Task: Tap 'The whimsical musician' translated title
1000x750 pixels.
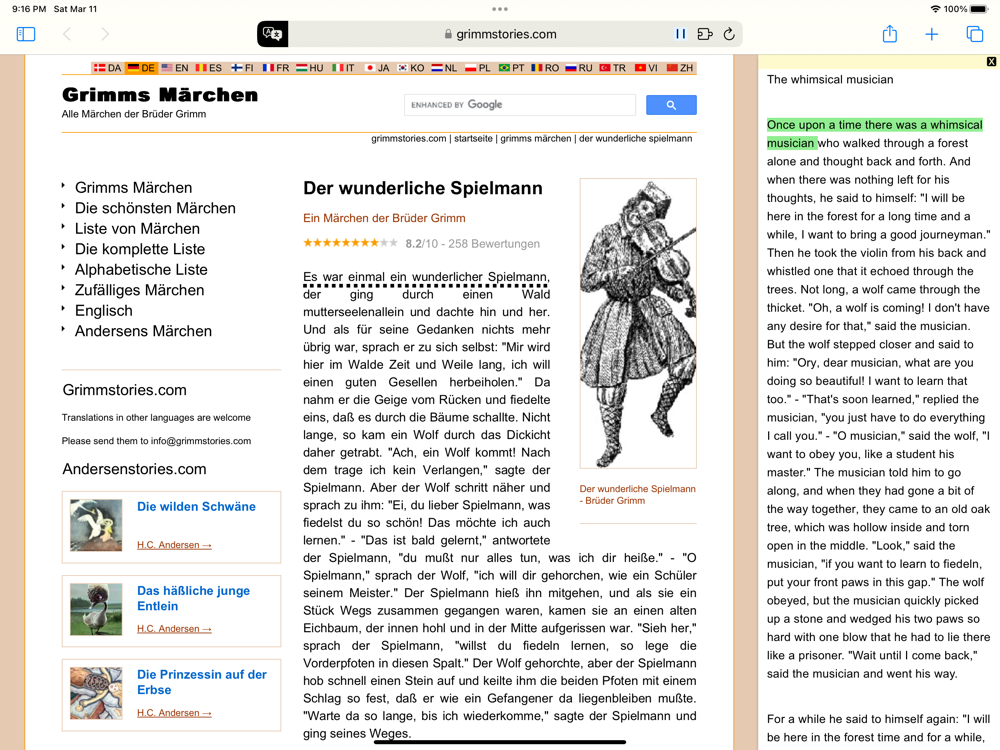Action: tap(830, 80)
